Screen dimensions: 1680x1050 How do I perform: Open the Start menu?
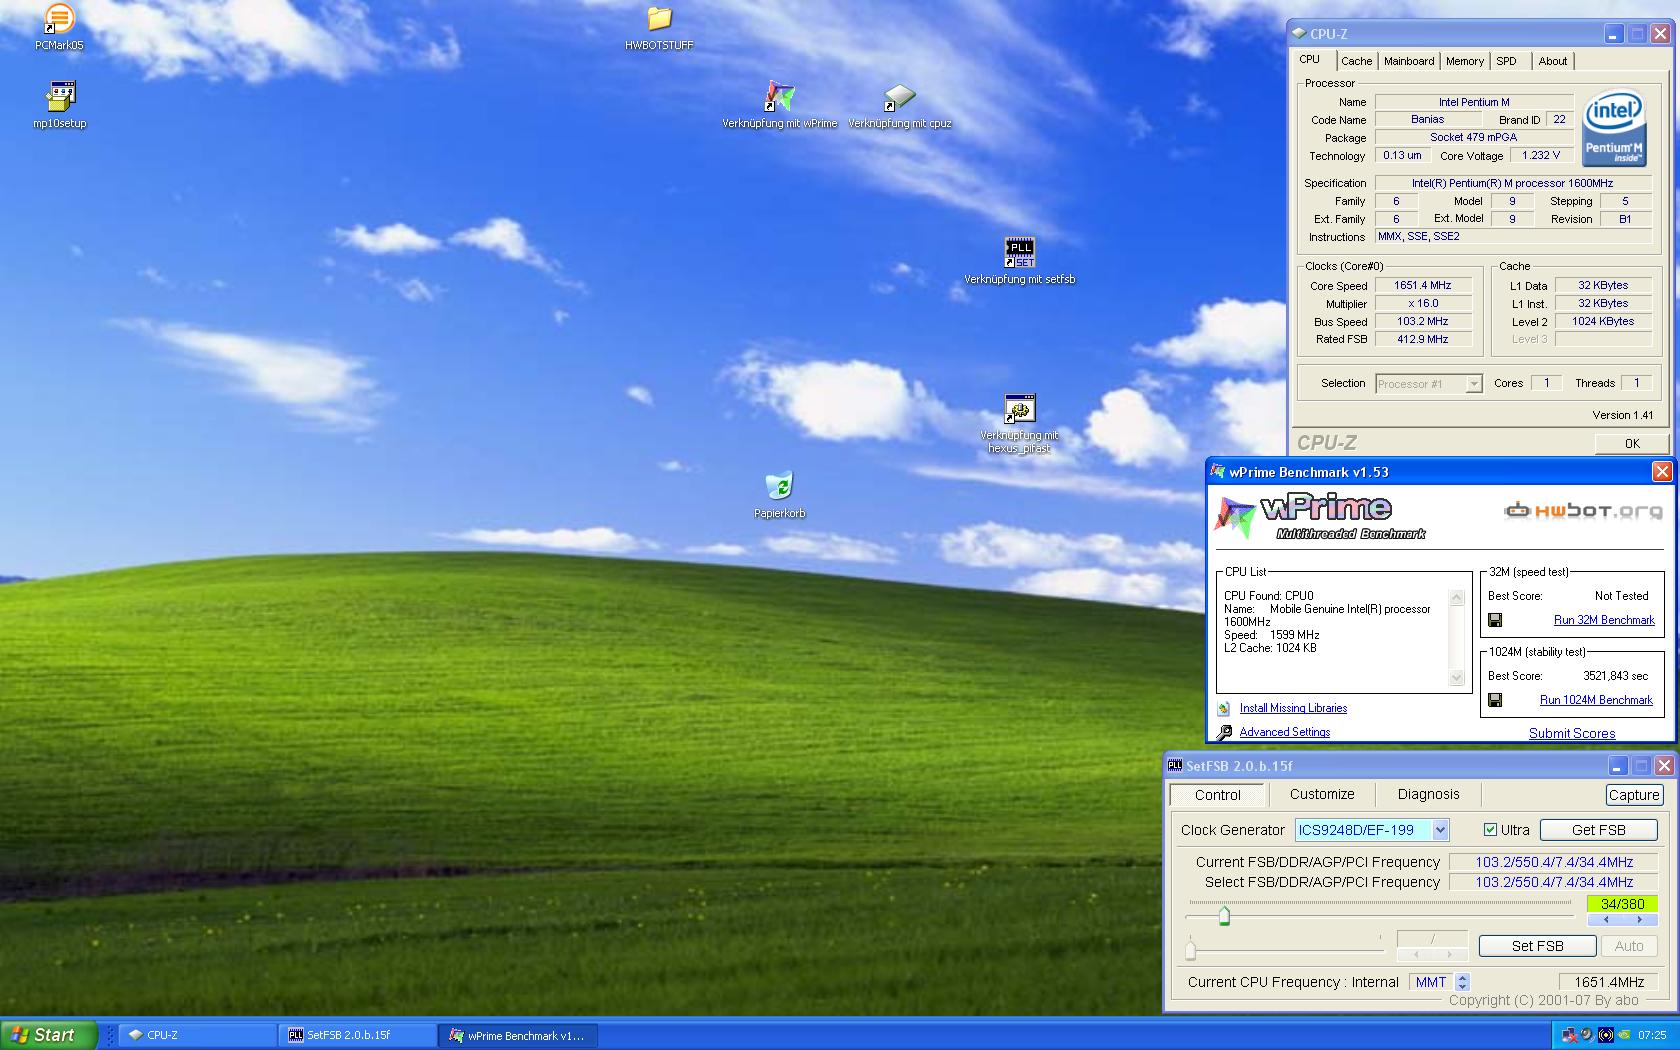pyautogui.click(x=49, y=1035)
